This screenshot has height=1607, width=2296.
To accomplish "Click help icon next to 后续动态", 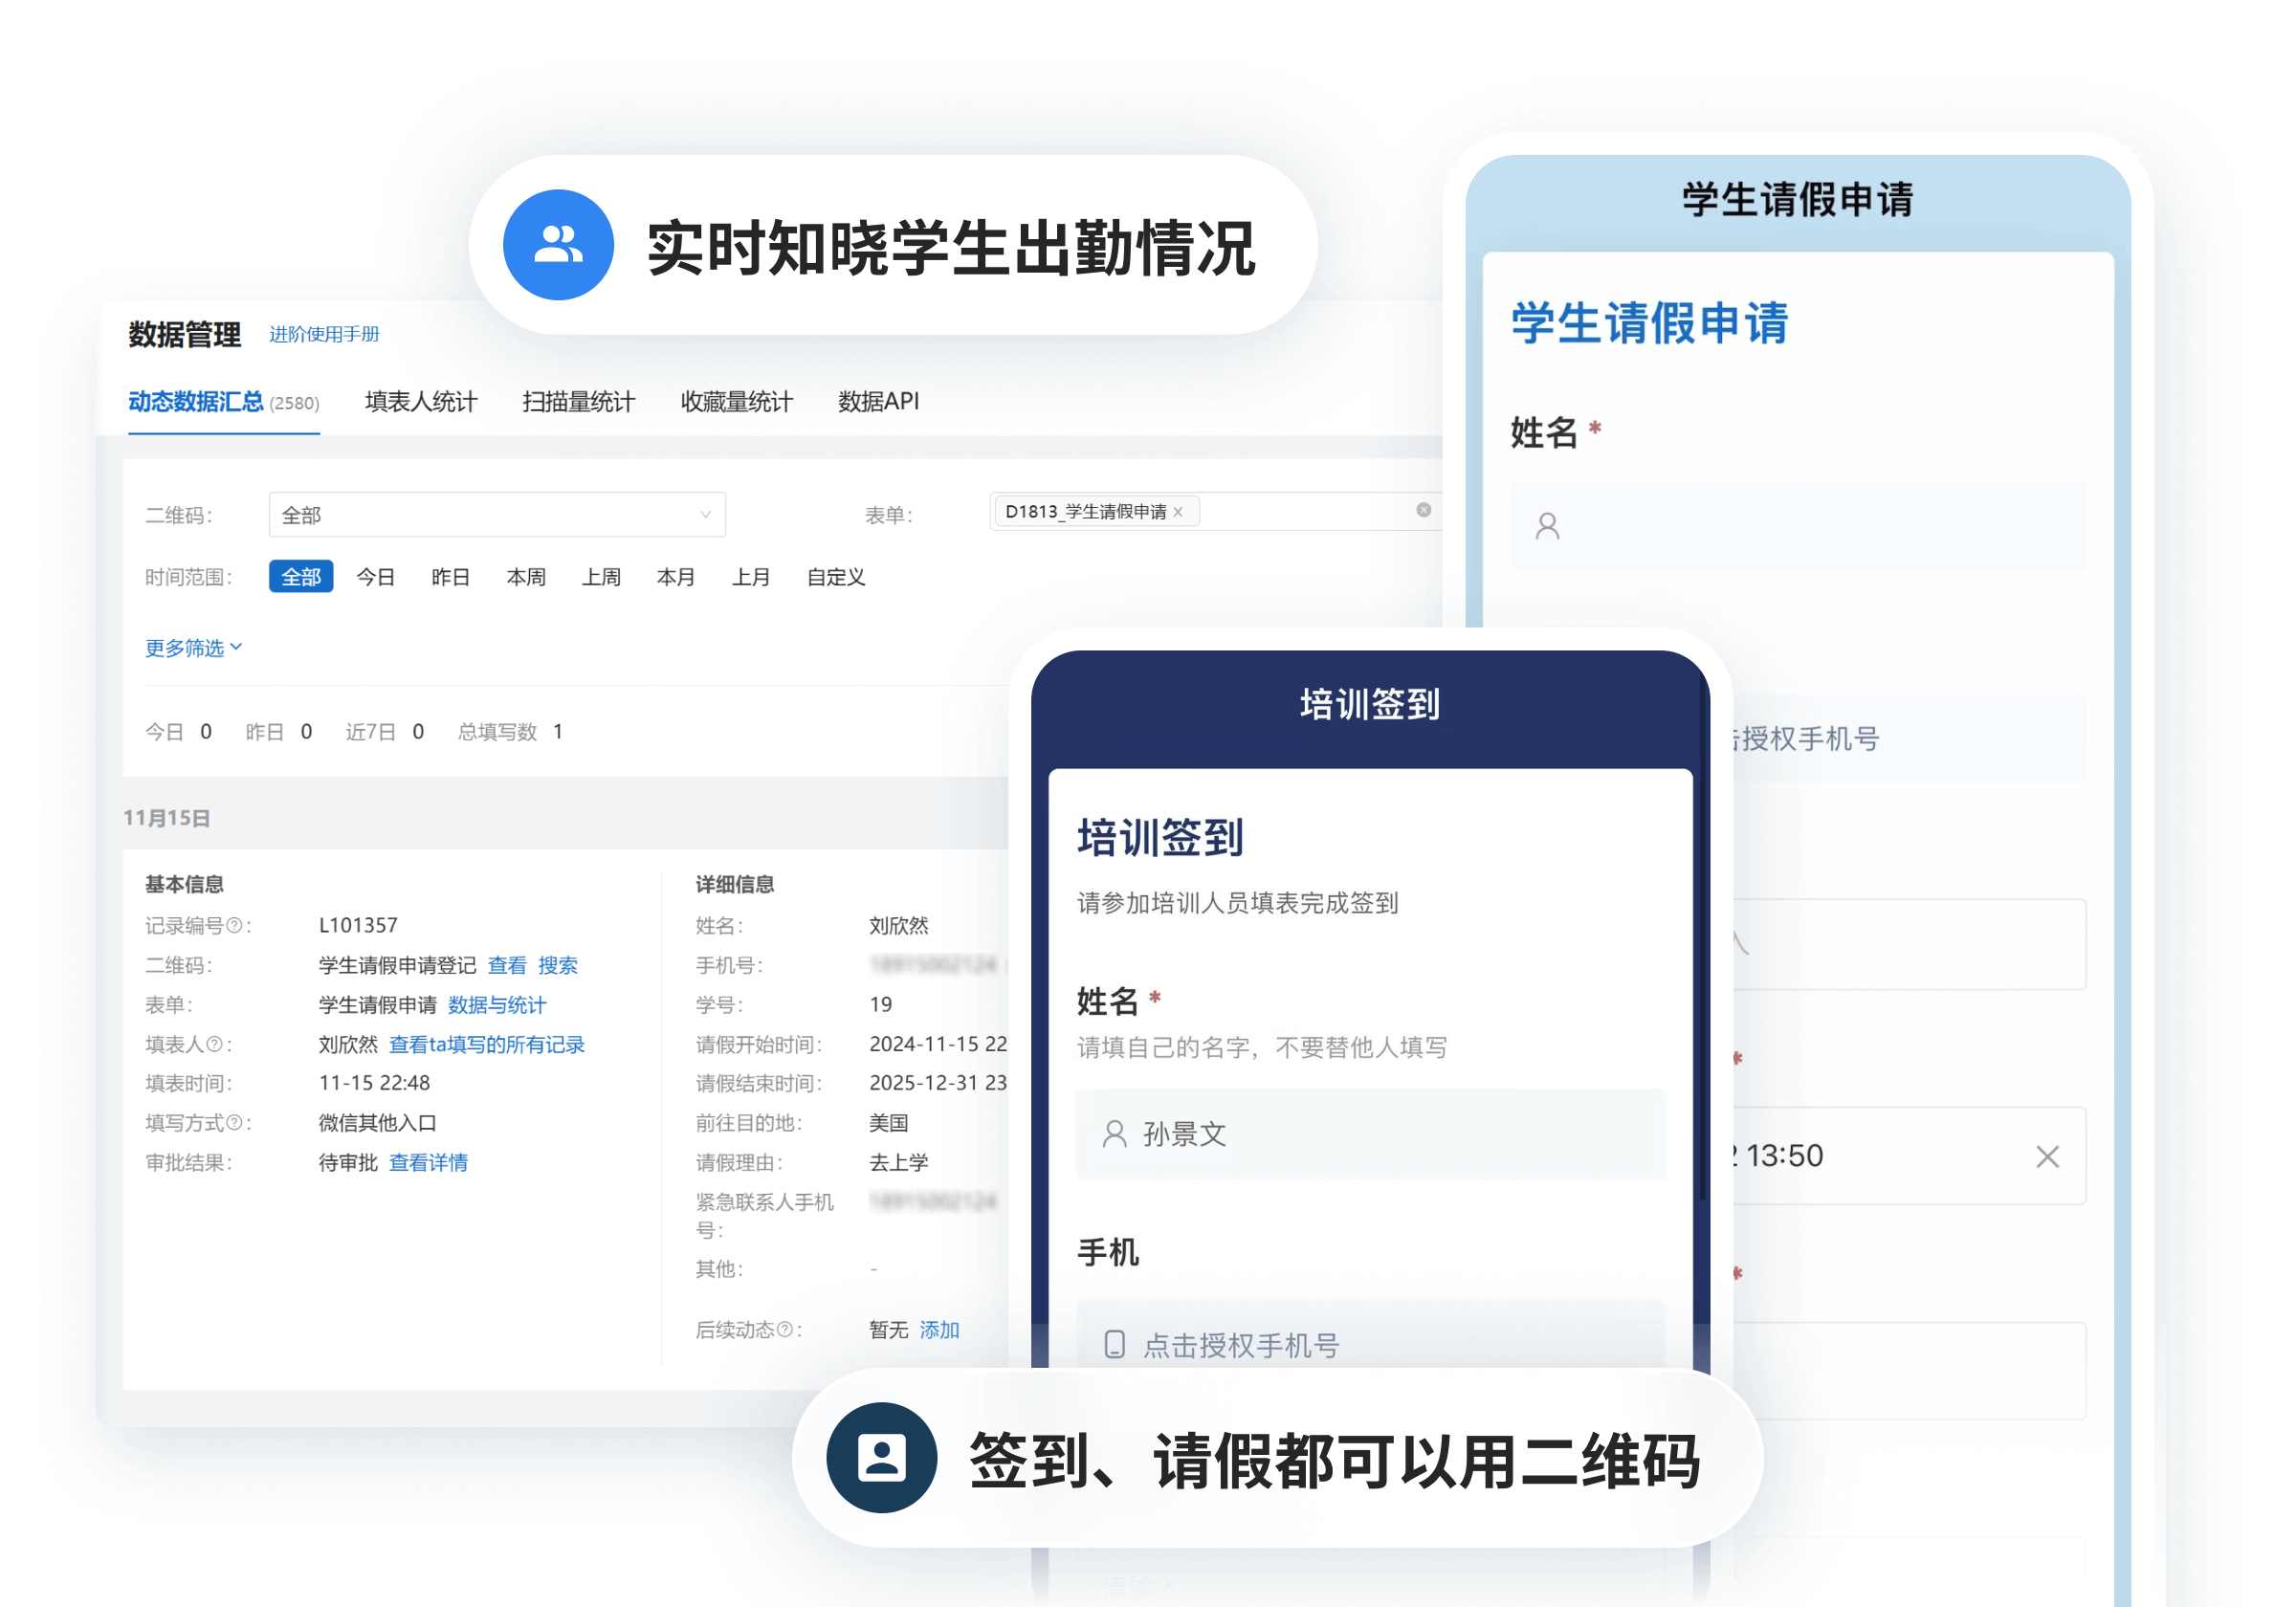I will click(785, 1329).
